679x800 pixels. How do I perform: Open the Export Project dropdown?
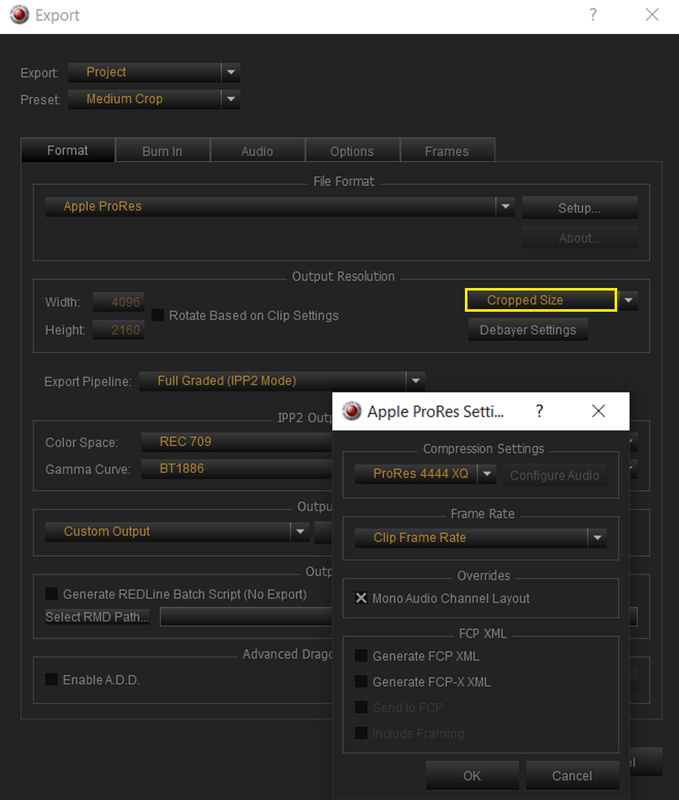154,72
